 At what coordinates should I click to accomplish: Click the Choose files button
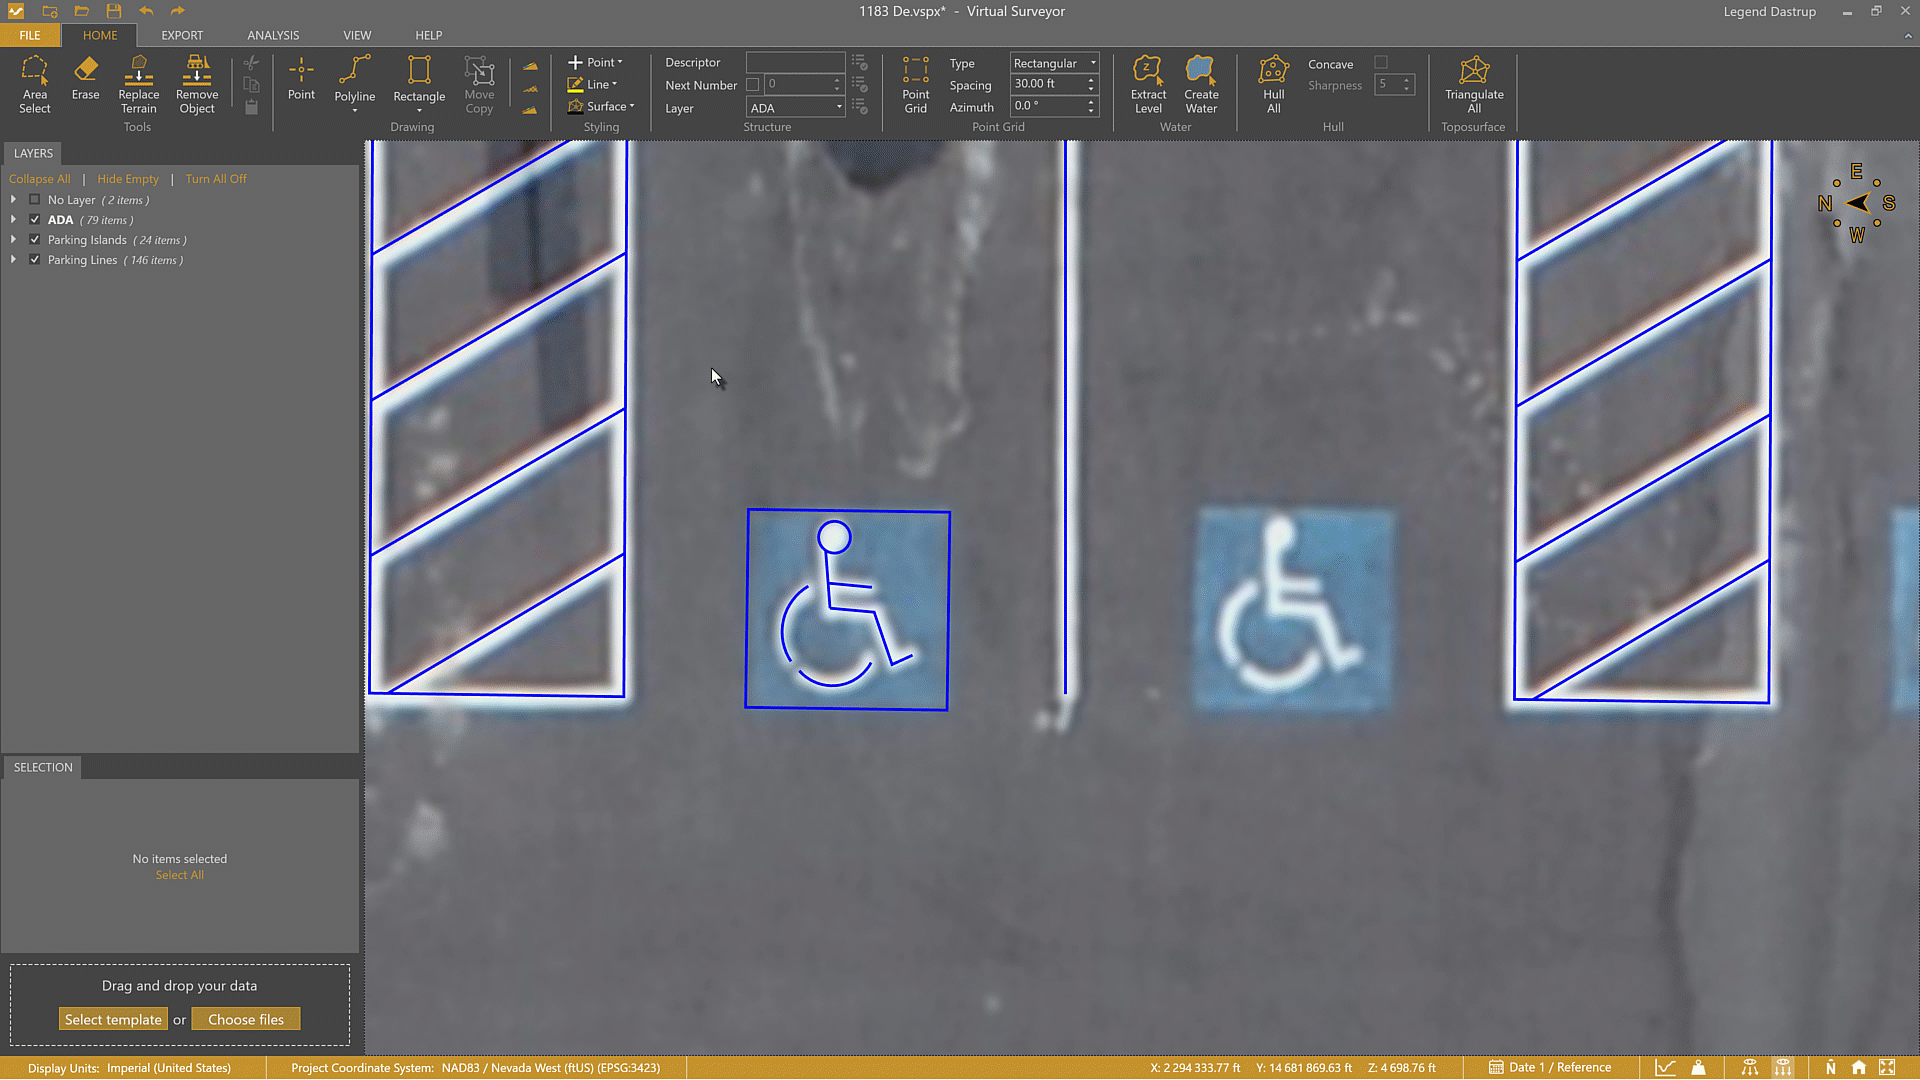[x=246, y=1018]
